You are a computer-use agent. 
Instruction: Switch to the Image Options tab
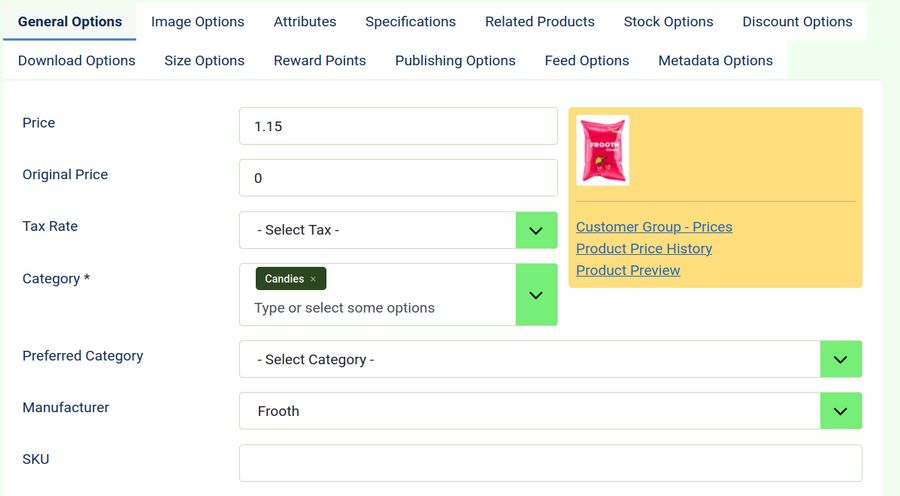pyautogui.click(x=197, y=21)
